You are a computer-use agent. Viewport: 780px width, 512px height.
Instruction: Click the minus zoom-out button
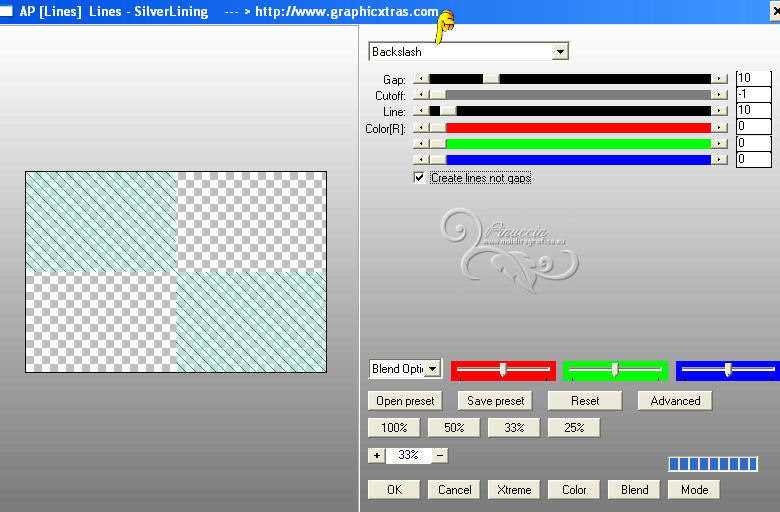coord(440,455)
